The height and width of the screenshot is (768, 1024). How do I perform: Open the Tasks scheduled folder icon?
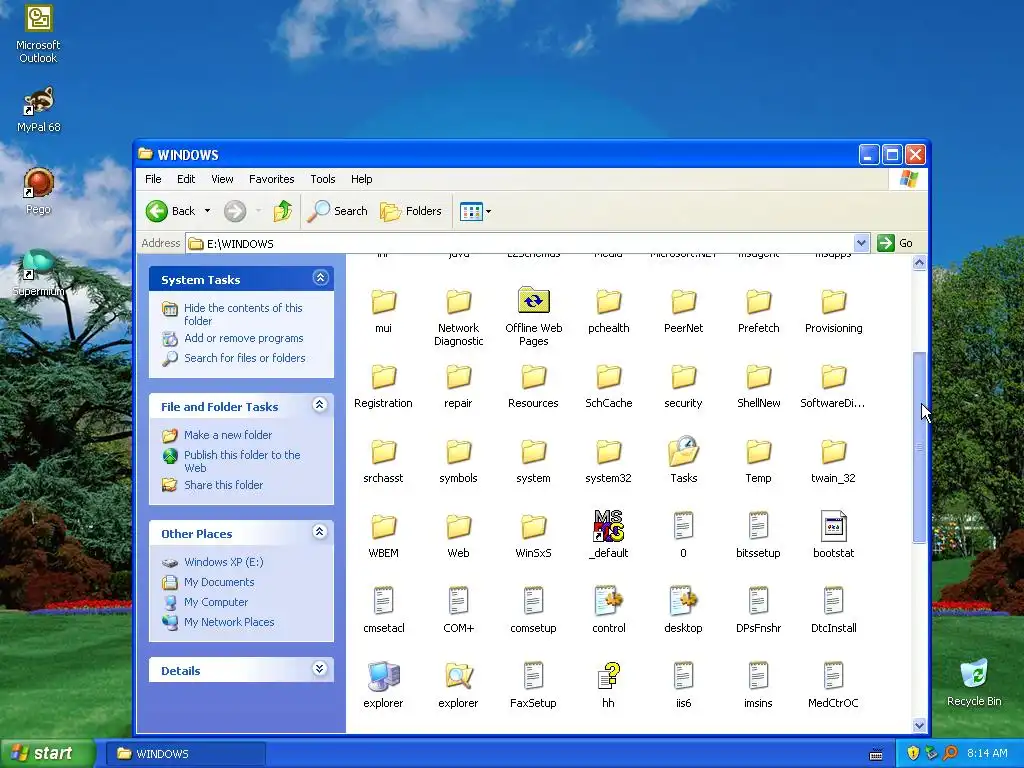[683, 451]
